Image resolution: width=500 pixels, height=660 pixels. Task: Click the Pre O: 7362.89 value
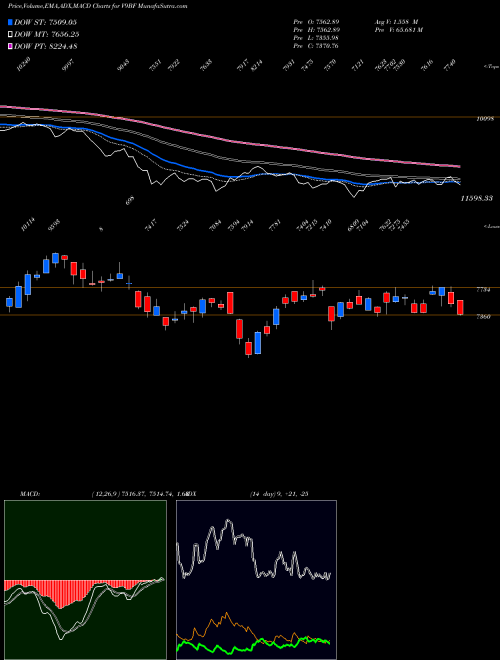(x=316, y=22)
